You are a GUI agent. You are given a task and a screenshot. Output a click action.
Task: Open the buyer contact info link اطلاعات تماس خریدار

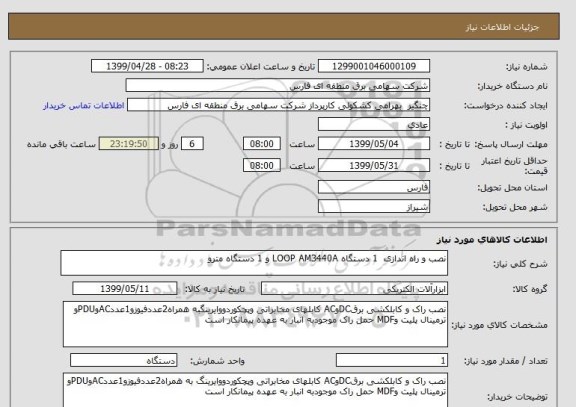pos(84,106)
